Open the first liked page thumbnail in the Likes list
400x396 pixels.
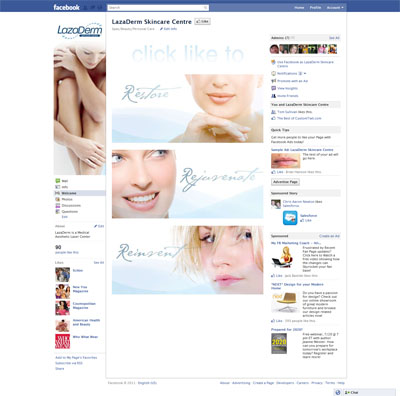point(62,275)
